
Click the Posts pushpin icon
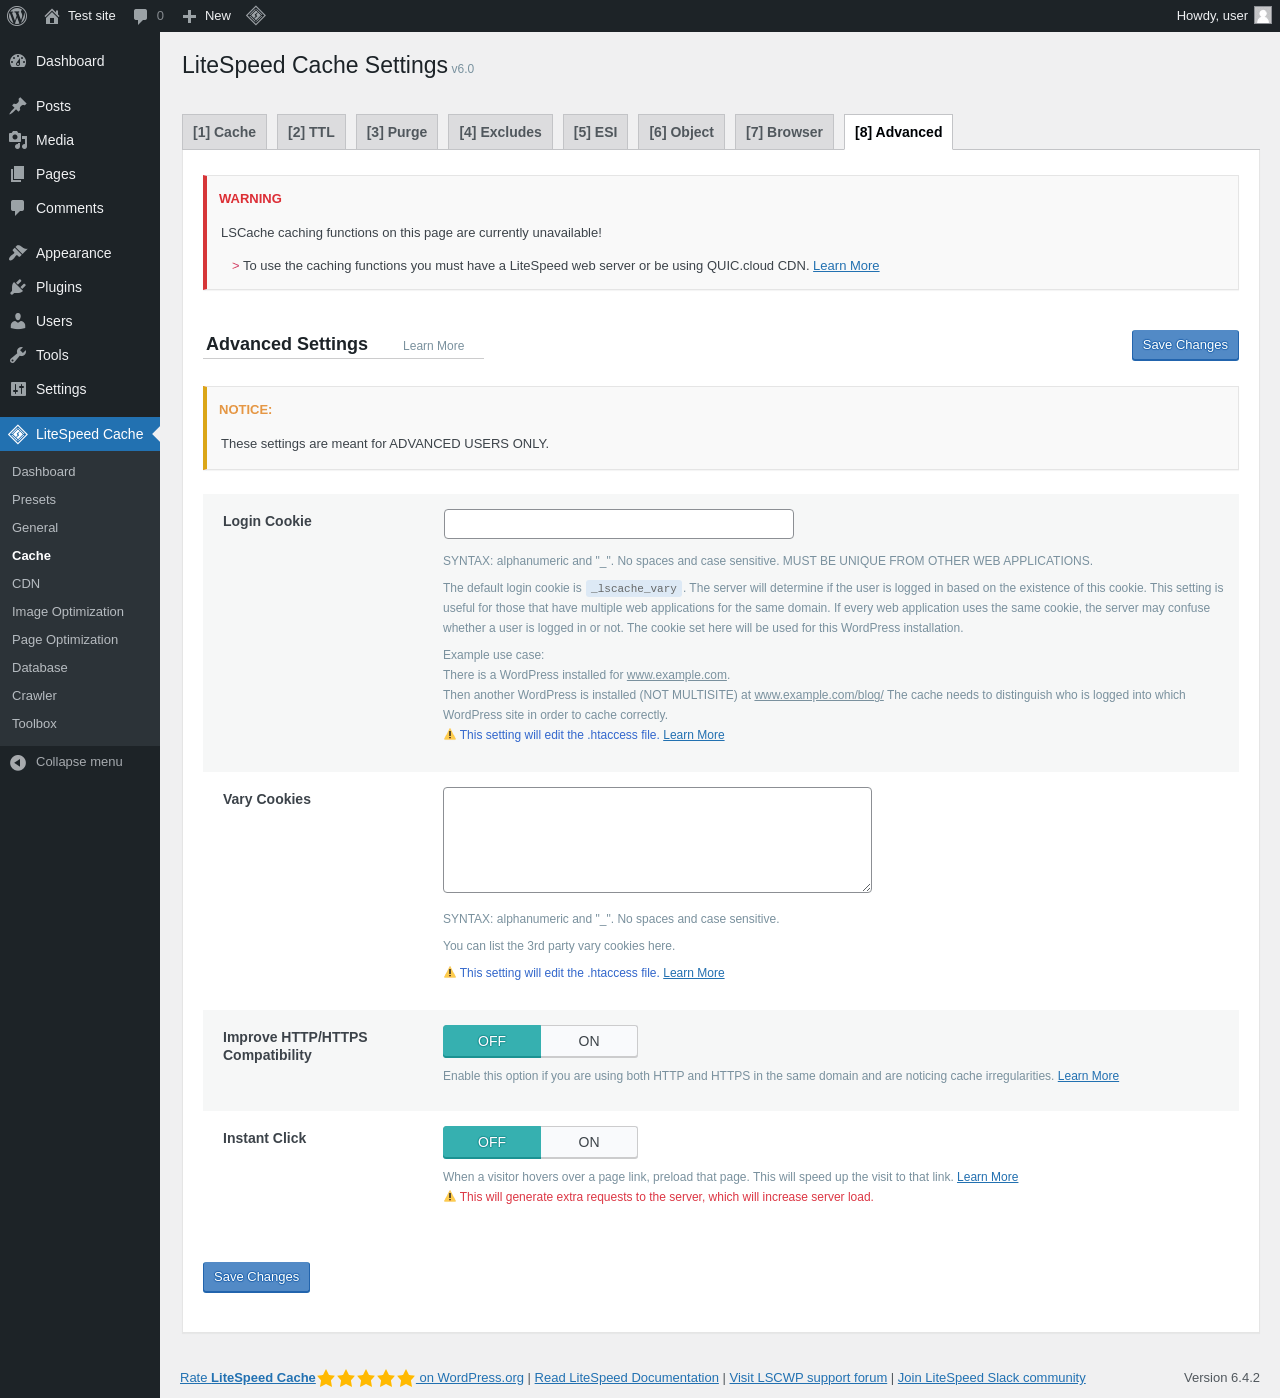[18, 106]
